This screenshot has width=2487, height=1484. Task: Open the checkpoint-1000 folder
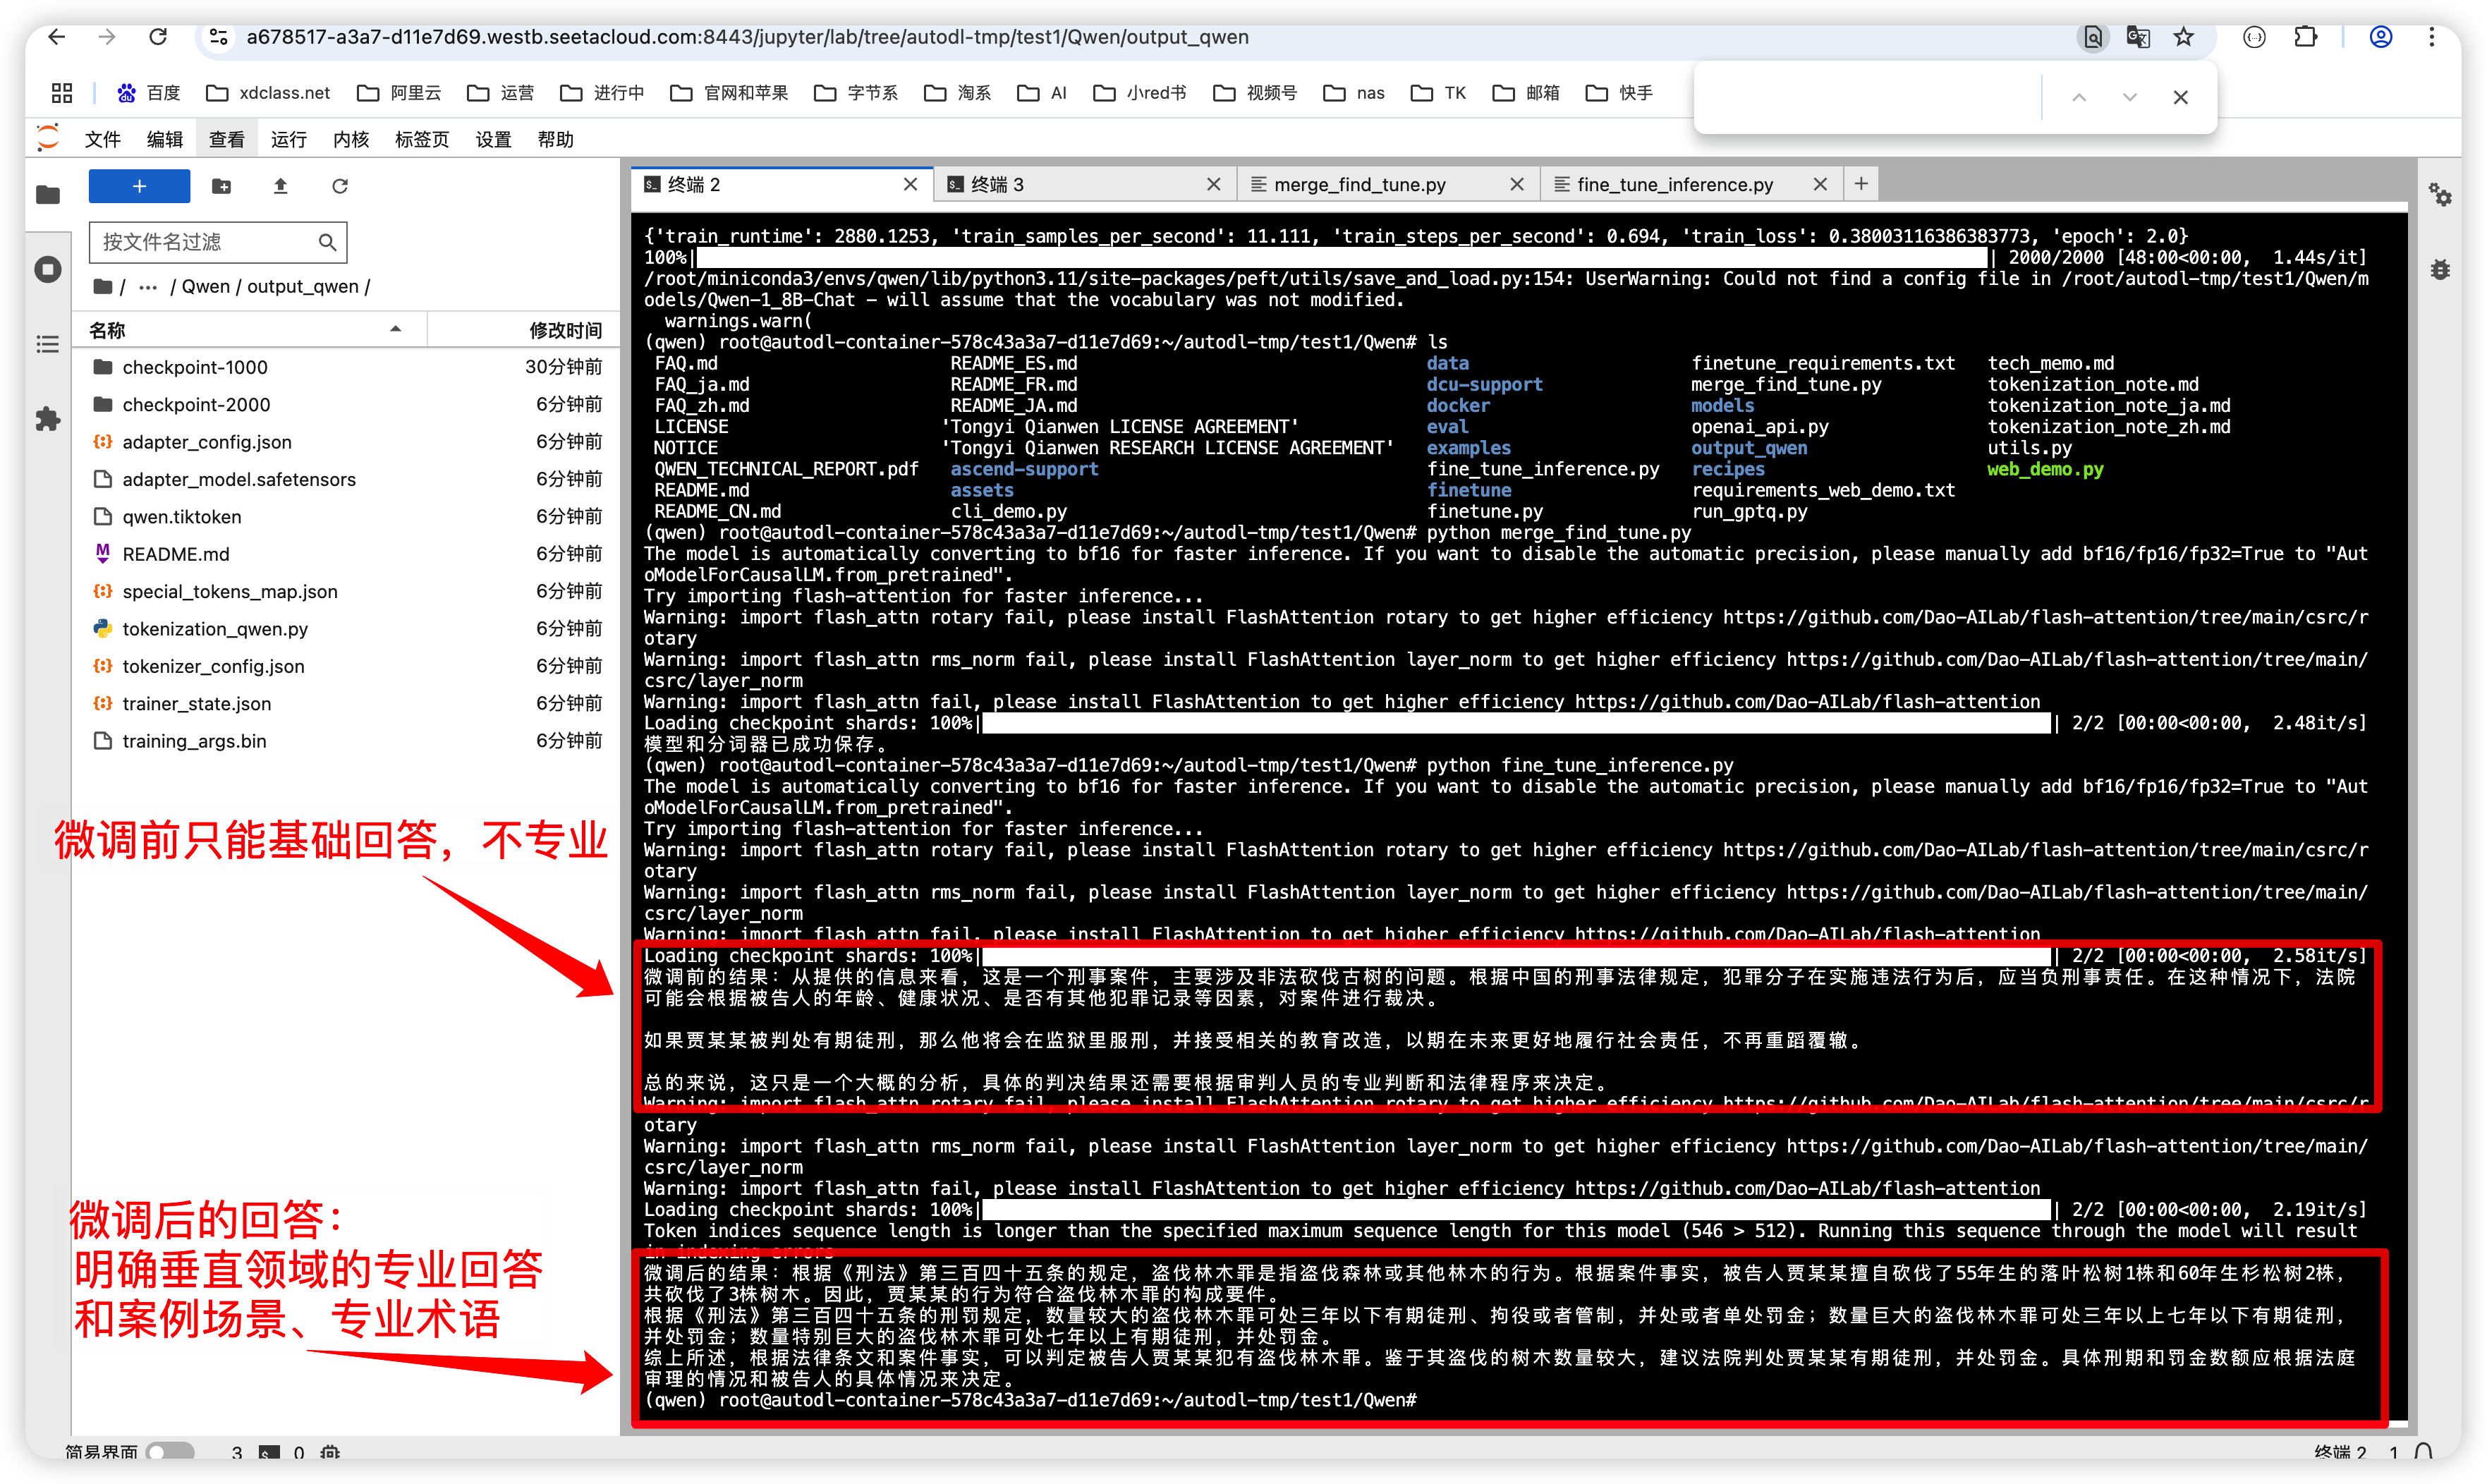coord(195,367)
